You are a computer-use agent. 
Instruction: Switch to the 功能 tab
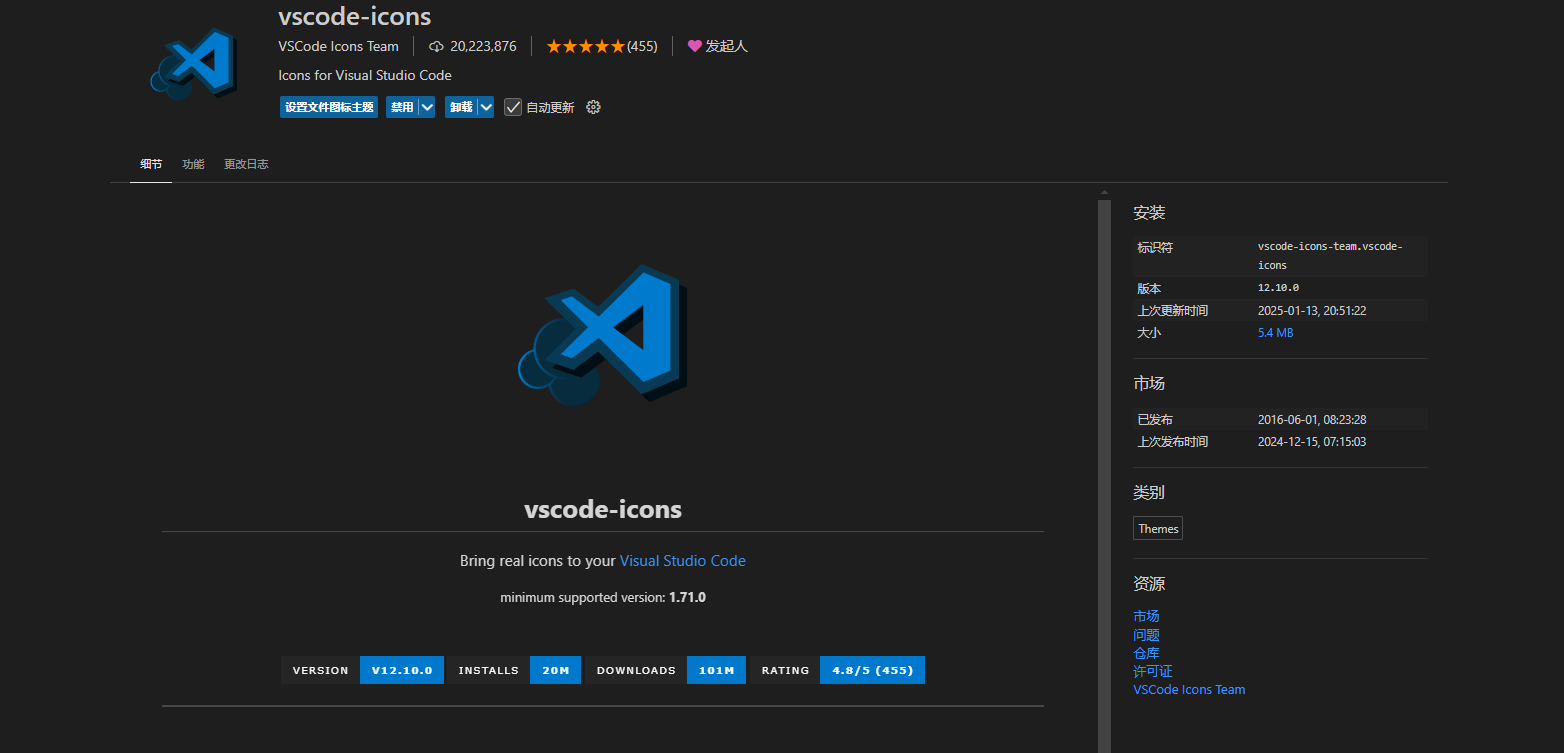193,164
